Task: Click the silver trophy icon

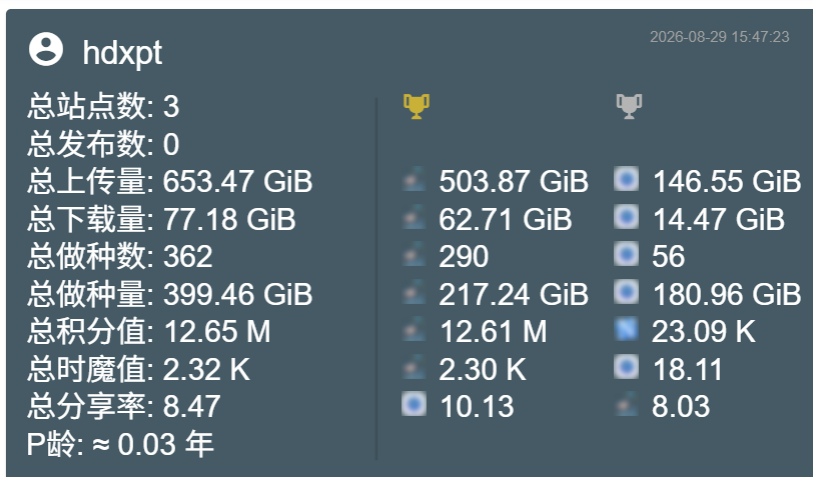Action: [x=629, y=106]
